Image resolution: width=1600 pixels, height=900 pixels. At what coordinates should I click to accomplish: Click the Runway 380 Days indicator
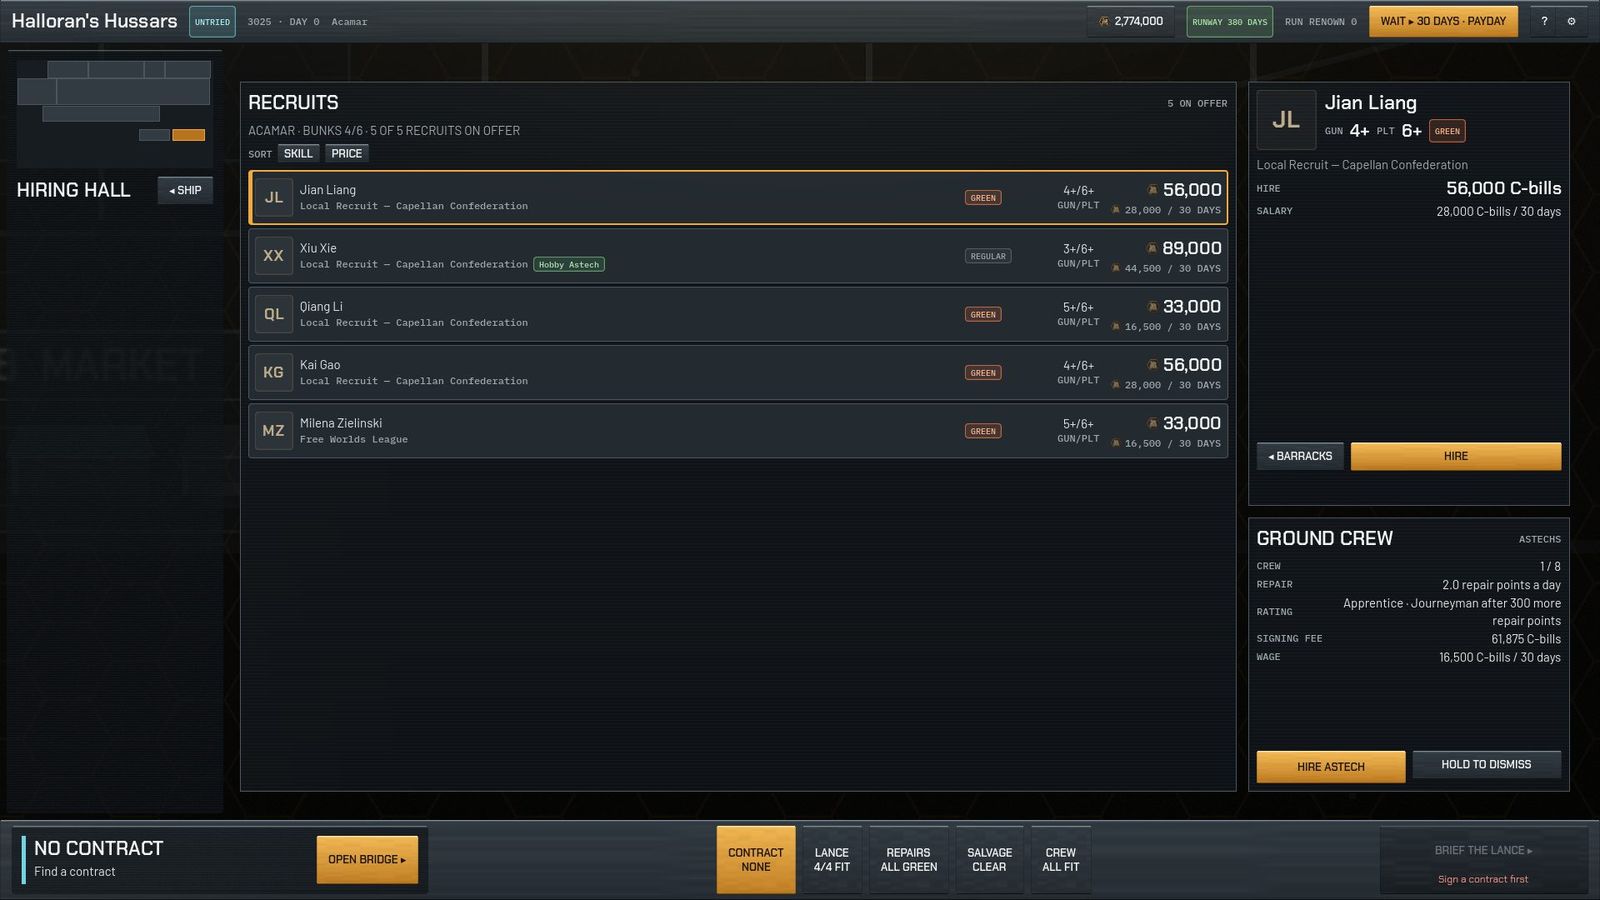pyautogui.click(x=1230, y=21)
